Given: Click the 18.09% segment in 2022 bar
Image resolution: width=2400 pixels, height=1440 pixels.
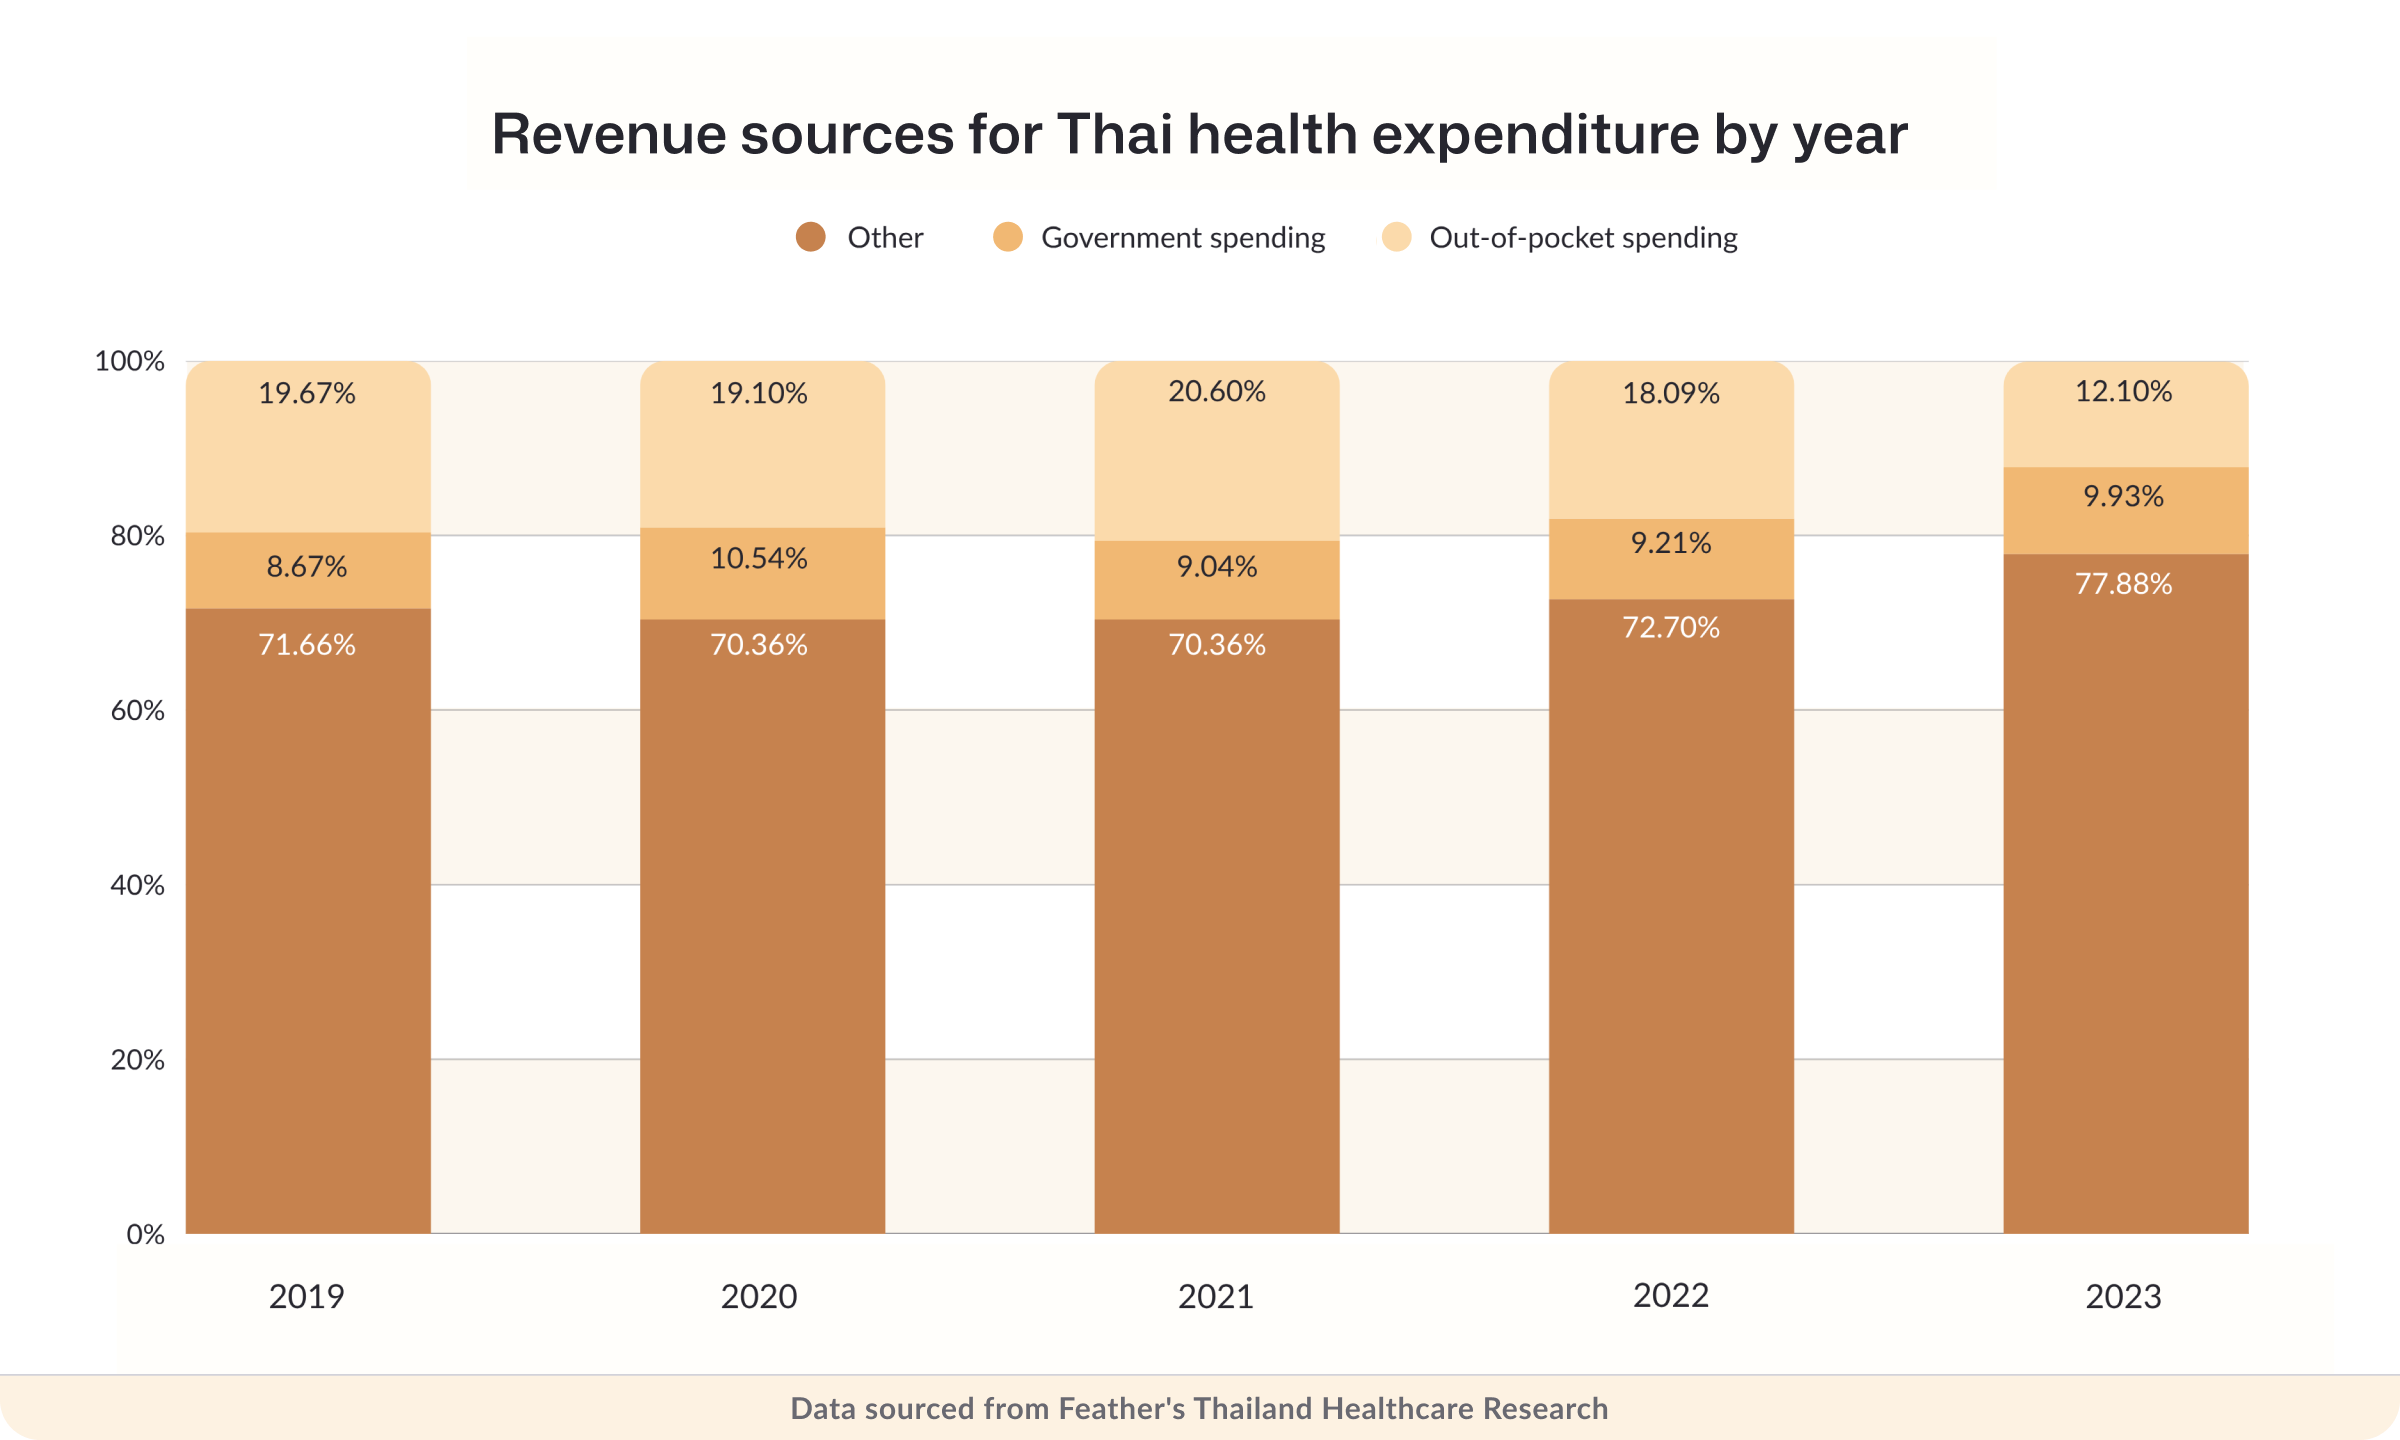Looking at the screenshot, I should click(1671, 440).
